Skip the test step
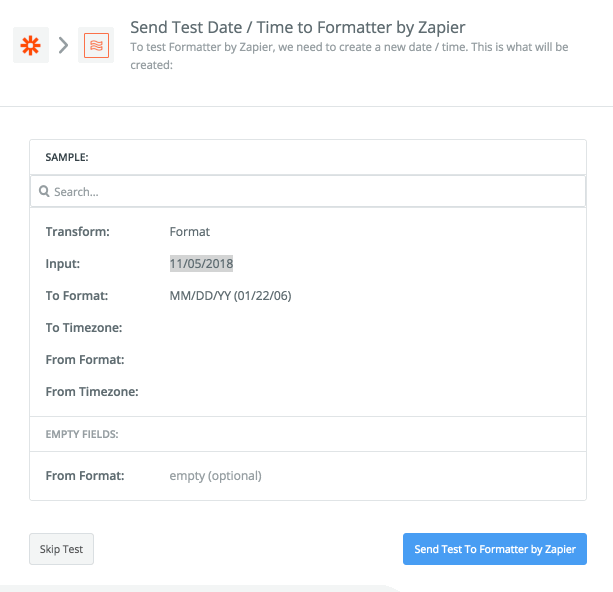 coord(61,549)
